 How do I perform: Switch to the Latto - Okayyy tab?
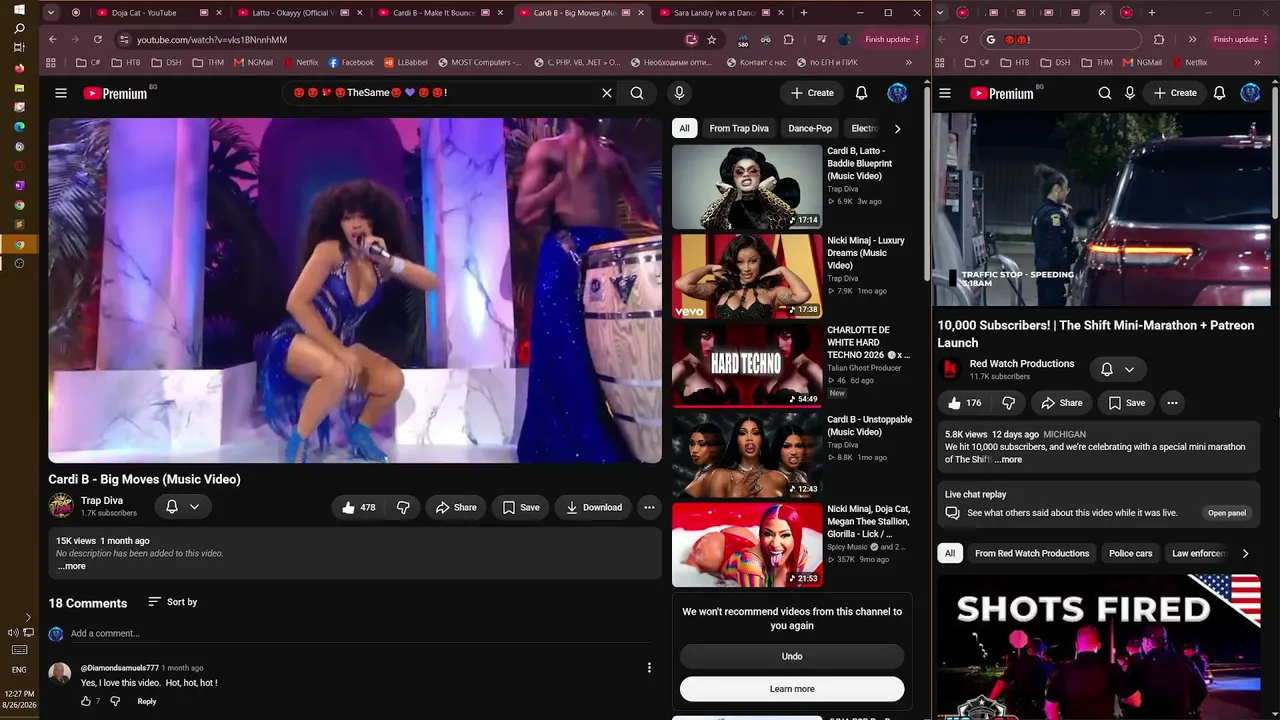(295, 13)
